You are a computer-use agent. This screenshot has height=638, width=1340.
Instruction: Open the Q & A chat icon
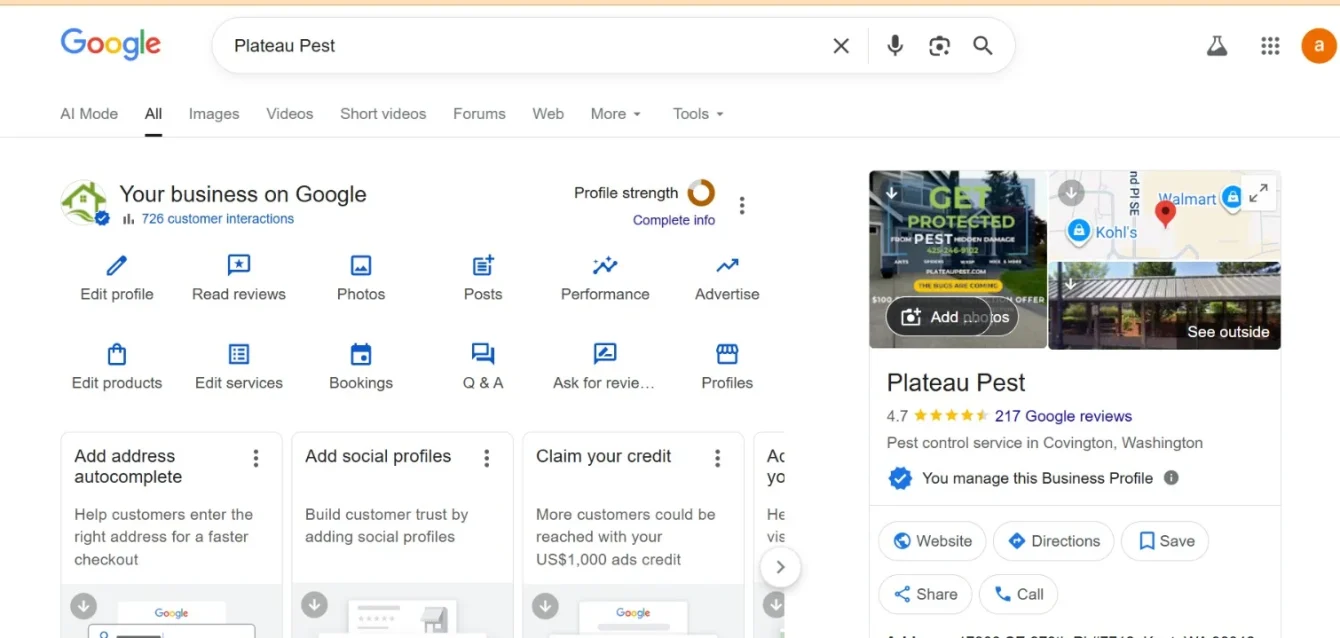tap(483, 354)
